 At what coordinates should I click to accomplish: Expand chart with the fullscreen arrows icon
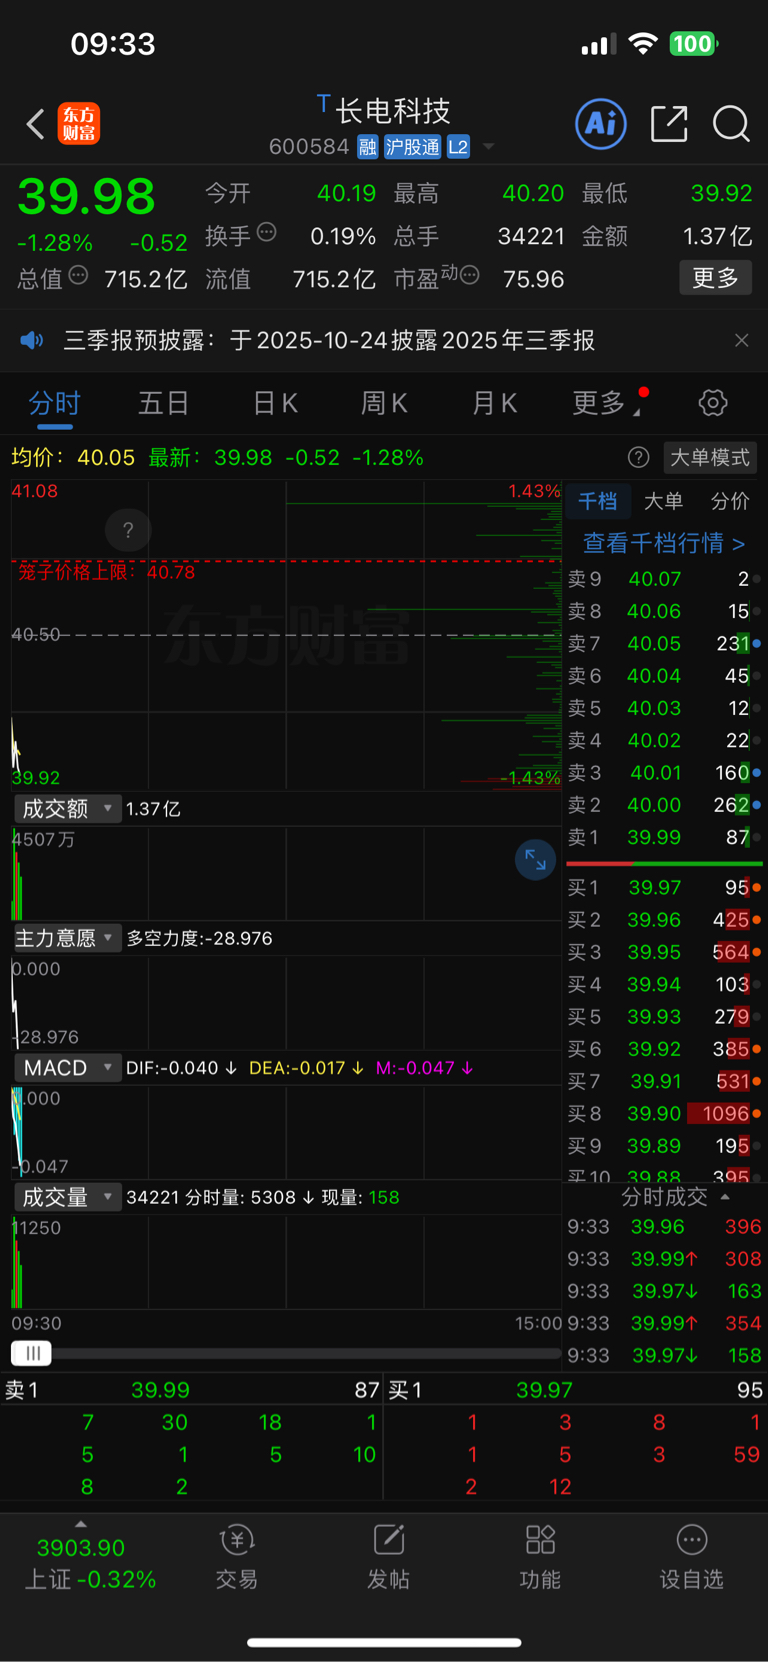535,859
